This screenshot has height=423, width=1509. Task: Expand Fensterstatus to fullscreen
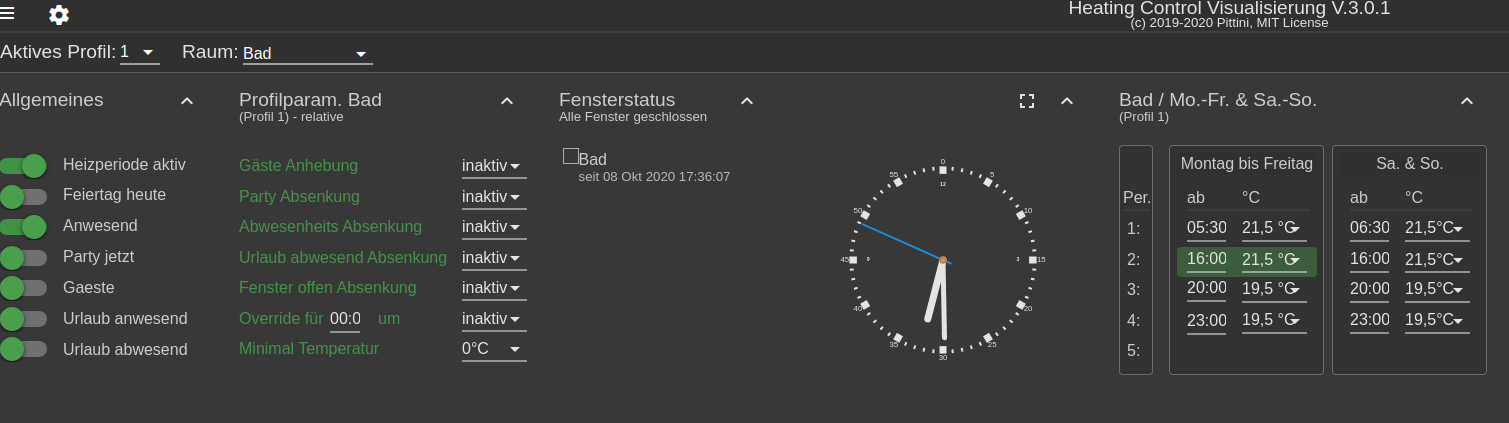1026,101
